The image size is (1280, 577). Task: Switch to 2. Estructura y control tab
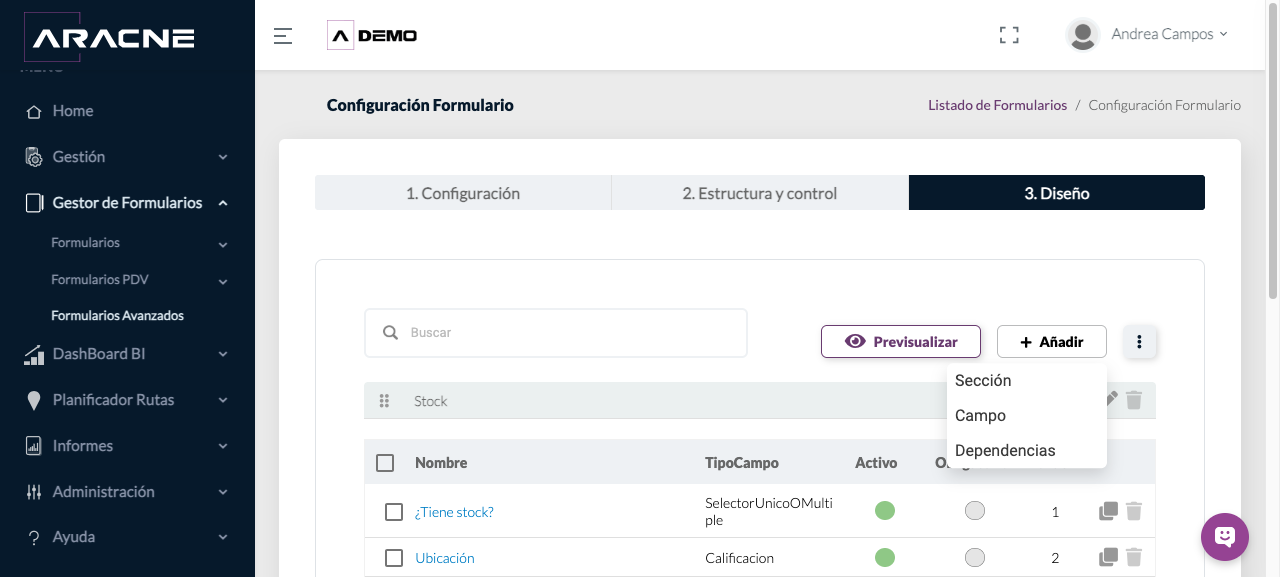[760, 193]
